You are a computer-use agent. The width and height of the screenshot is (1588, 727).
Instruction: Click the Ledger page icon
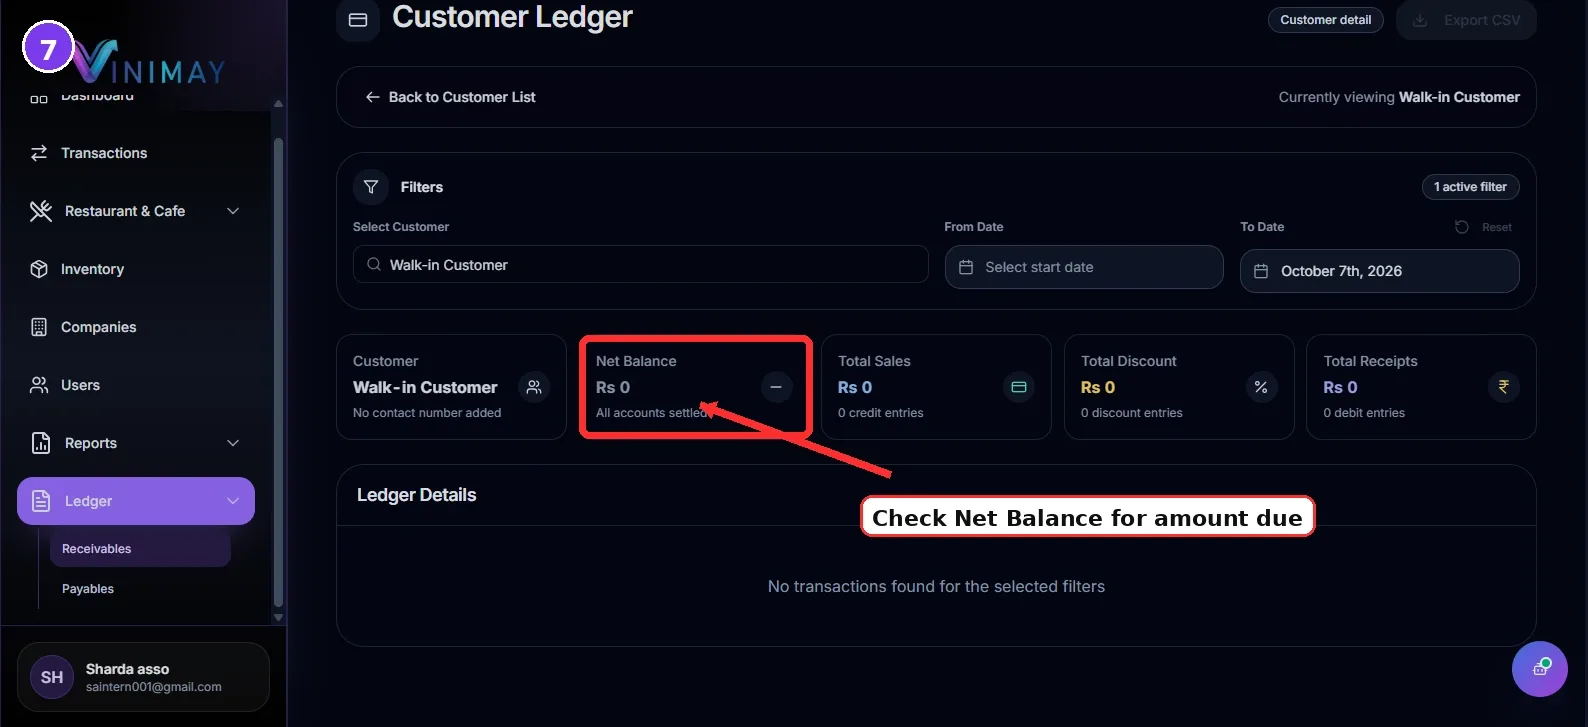41,501
